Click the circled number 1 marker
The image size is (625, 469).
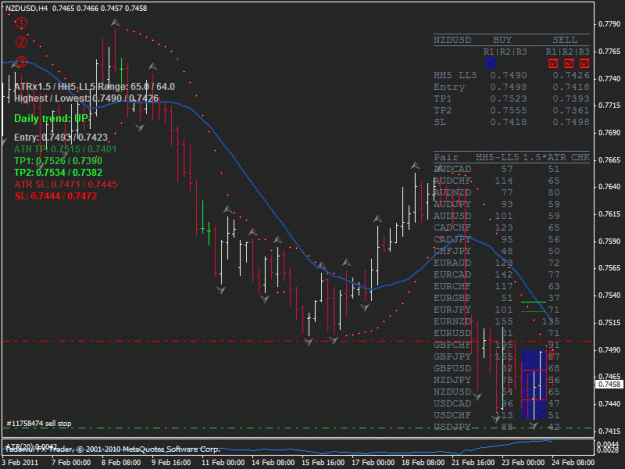coord(21,23)
